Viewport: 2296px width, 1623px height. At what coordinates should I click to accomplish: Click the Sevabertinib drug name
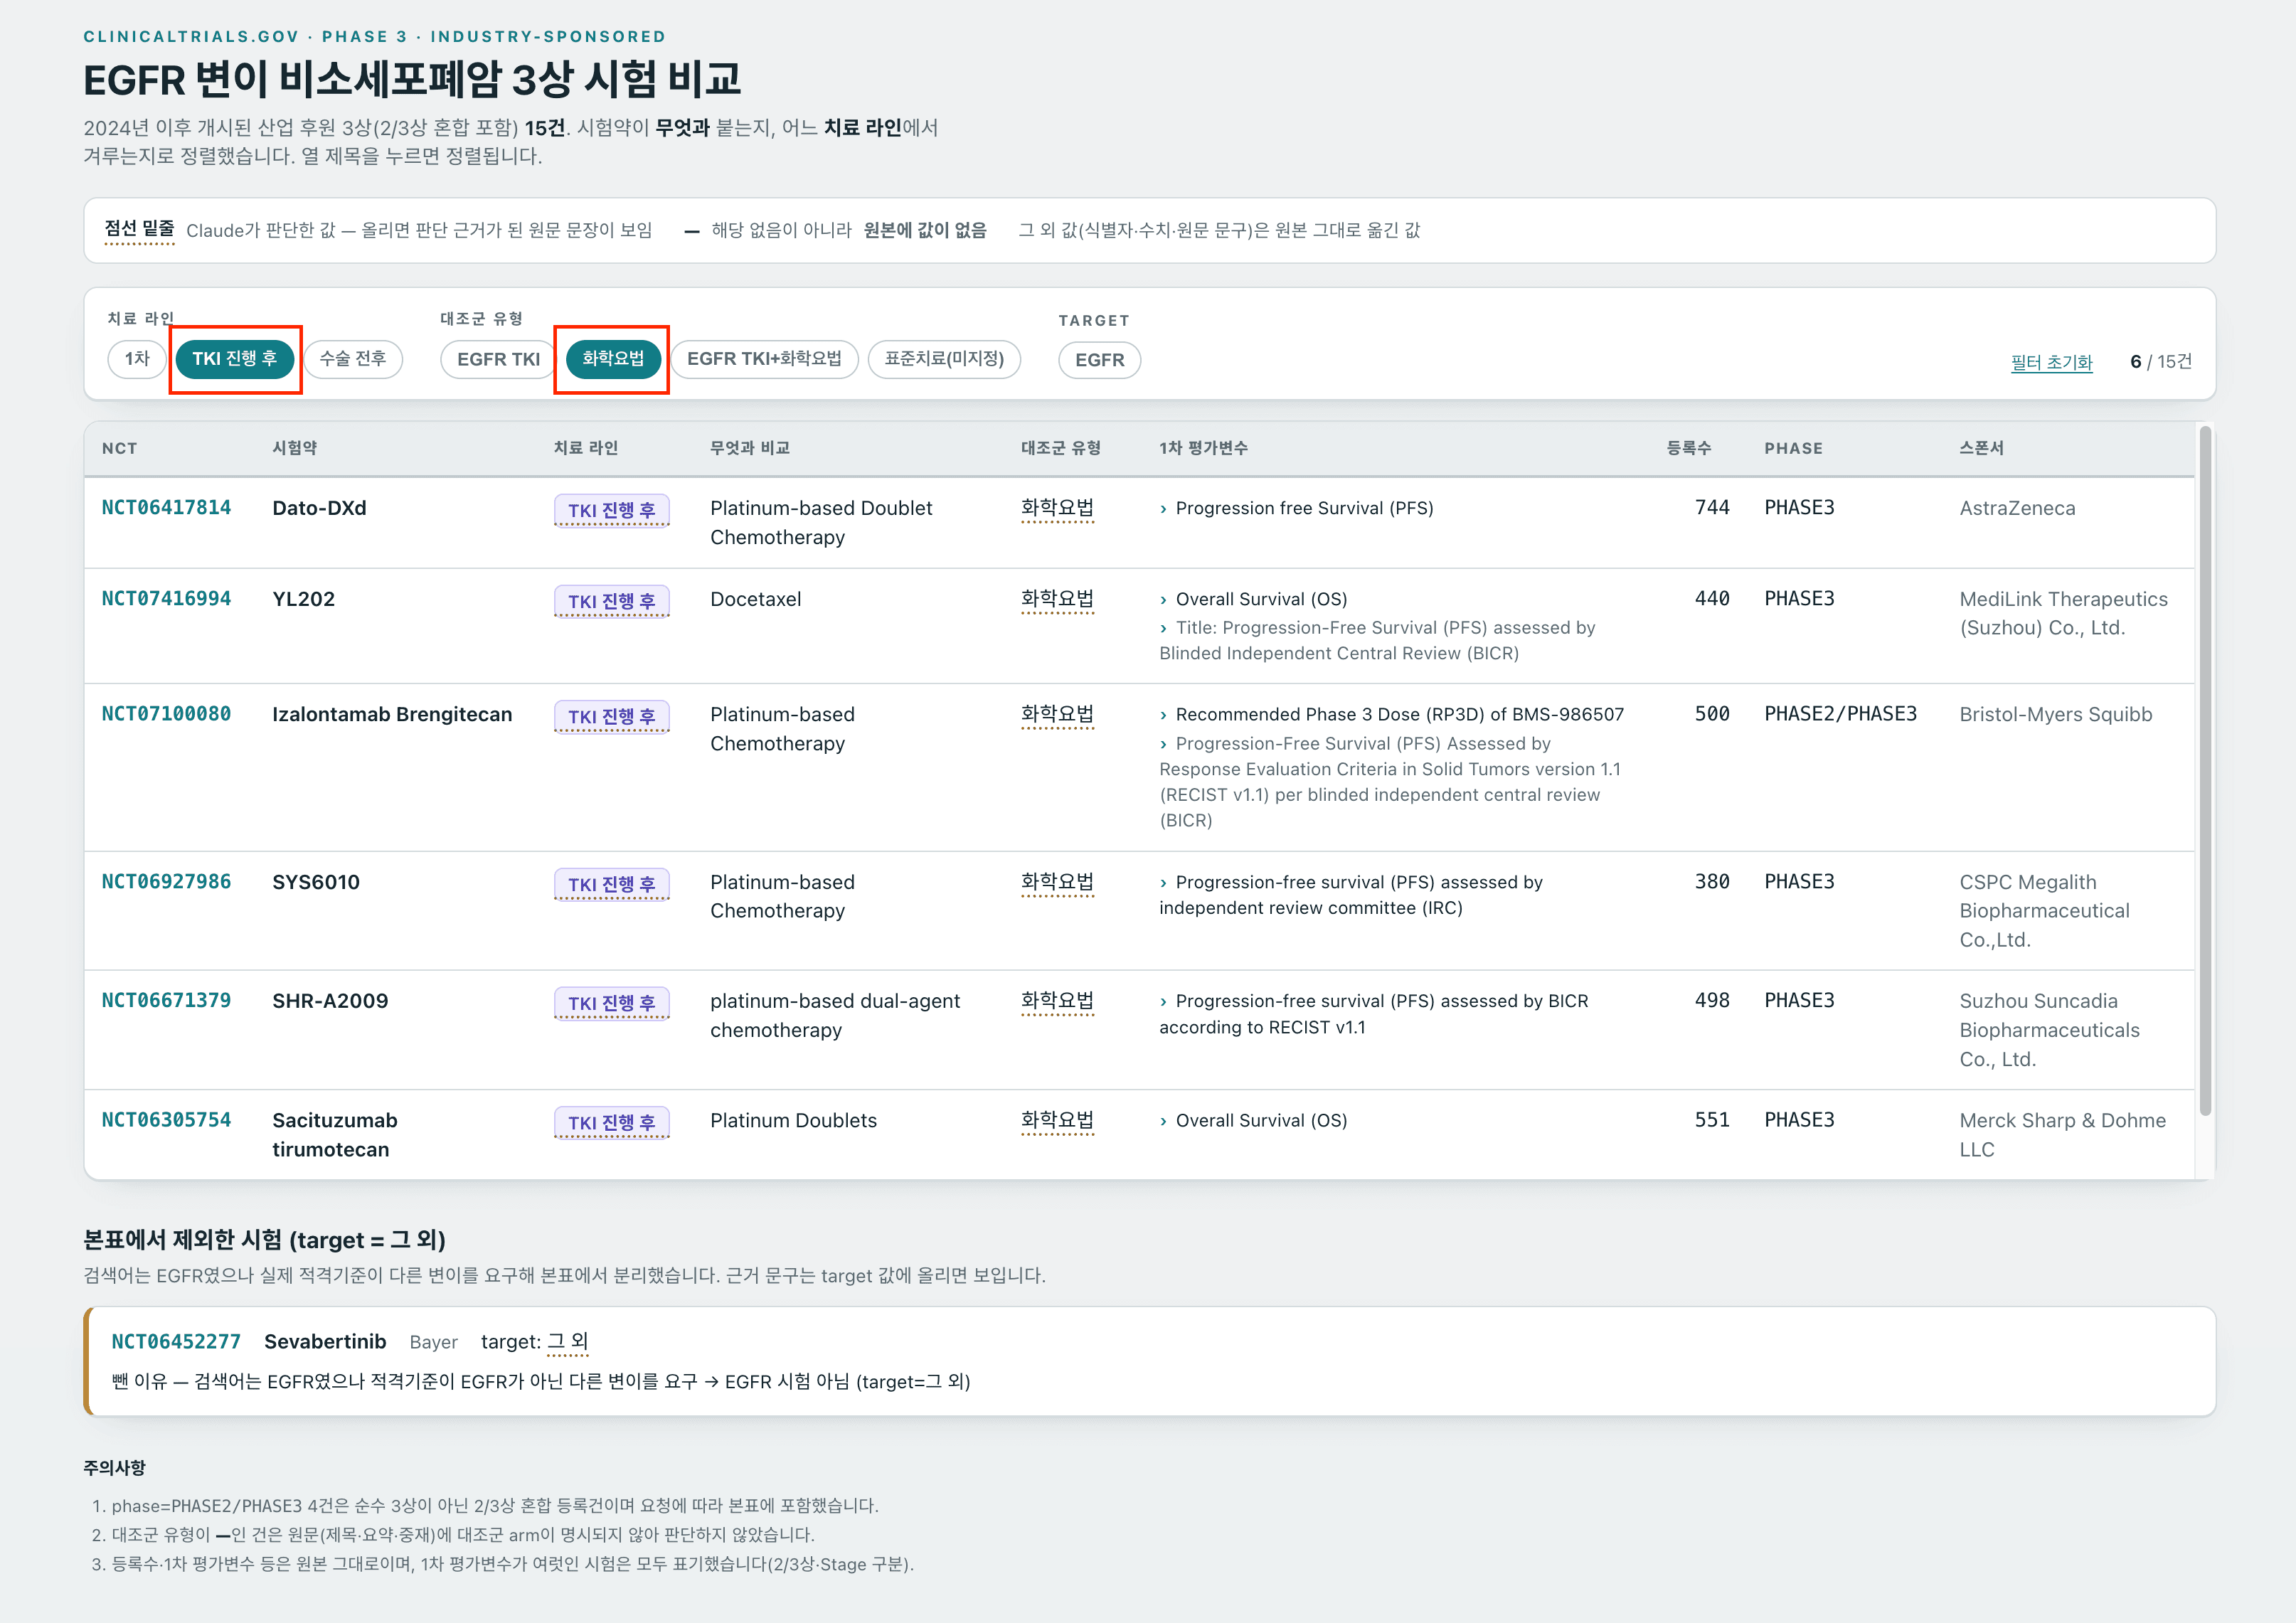(325, 1342)
